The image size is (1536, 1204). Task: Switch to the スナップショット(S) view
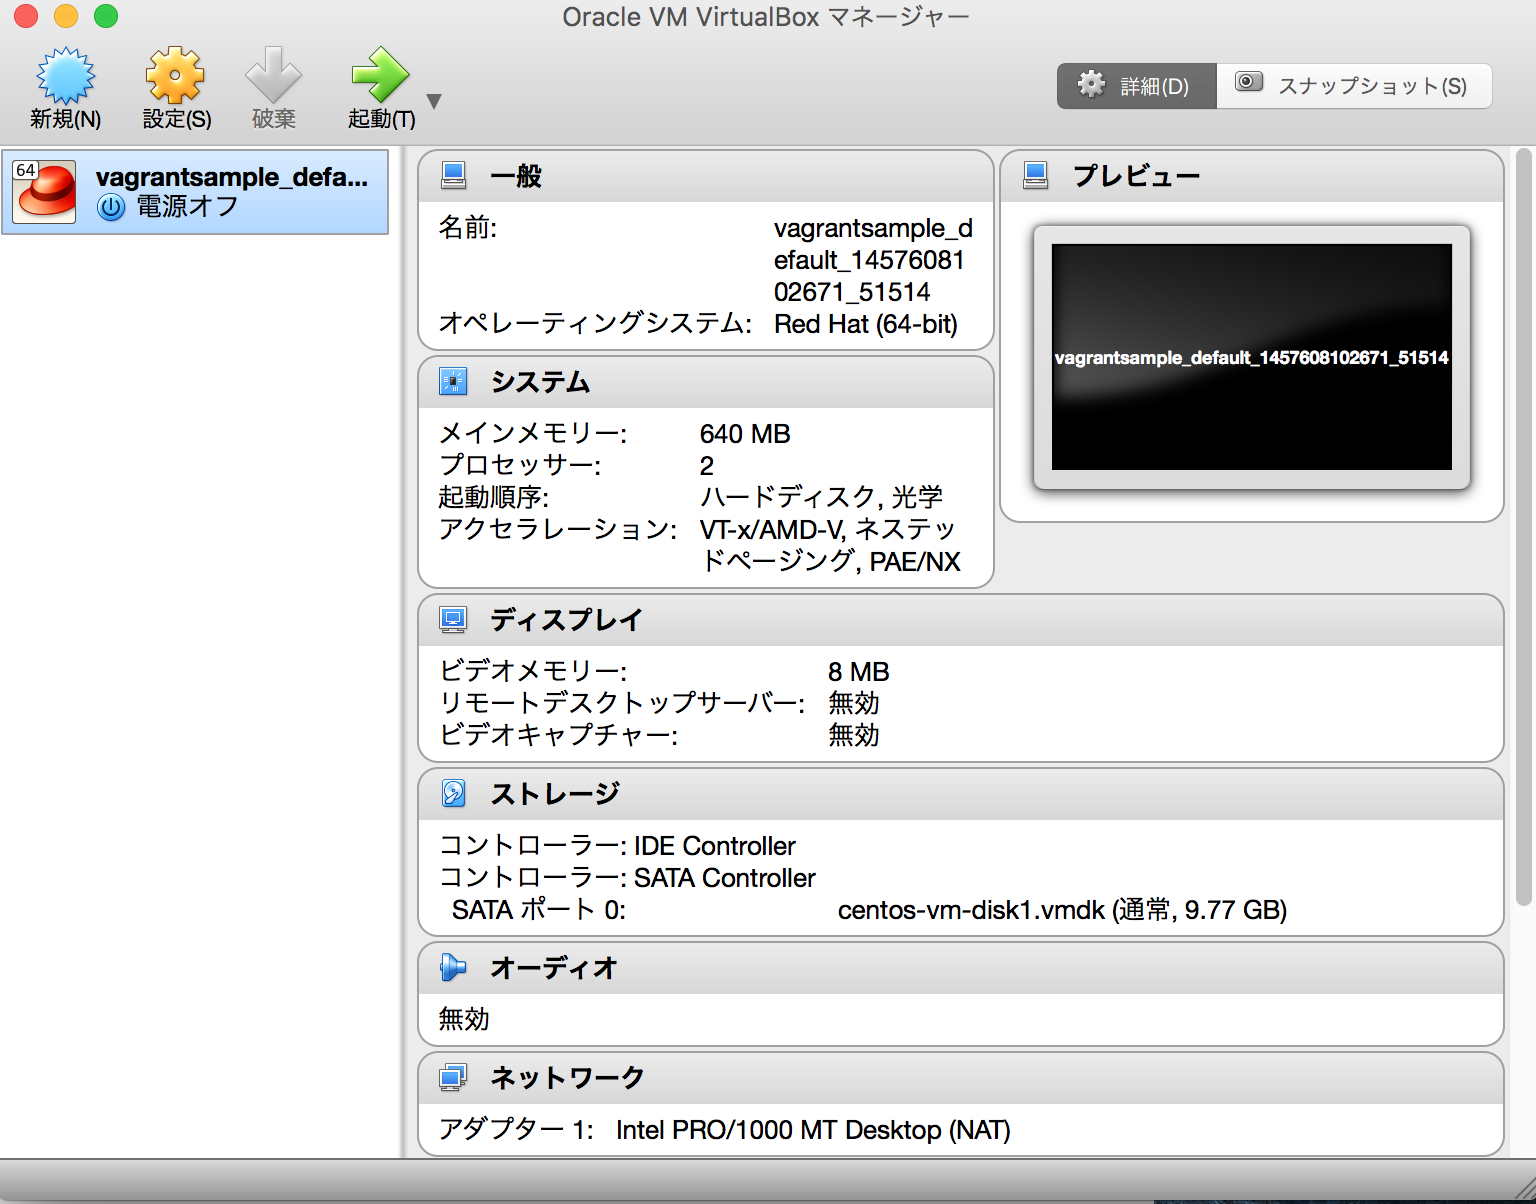coord(1354,85)
